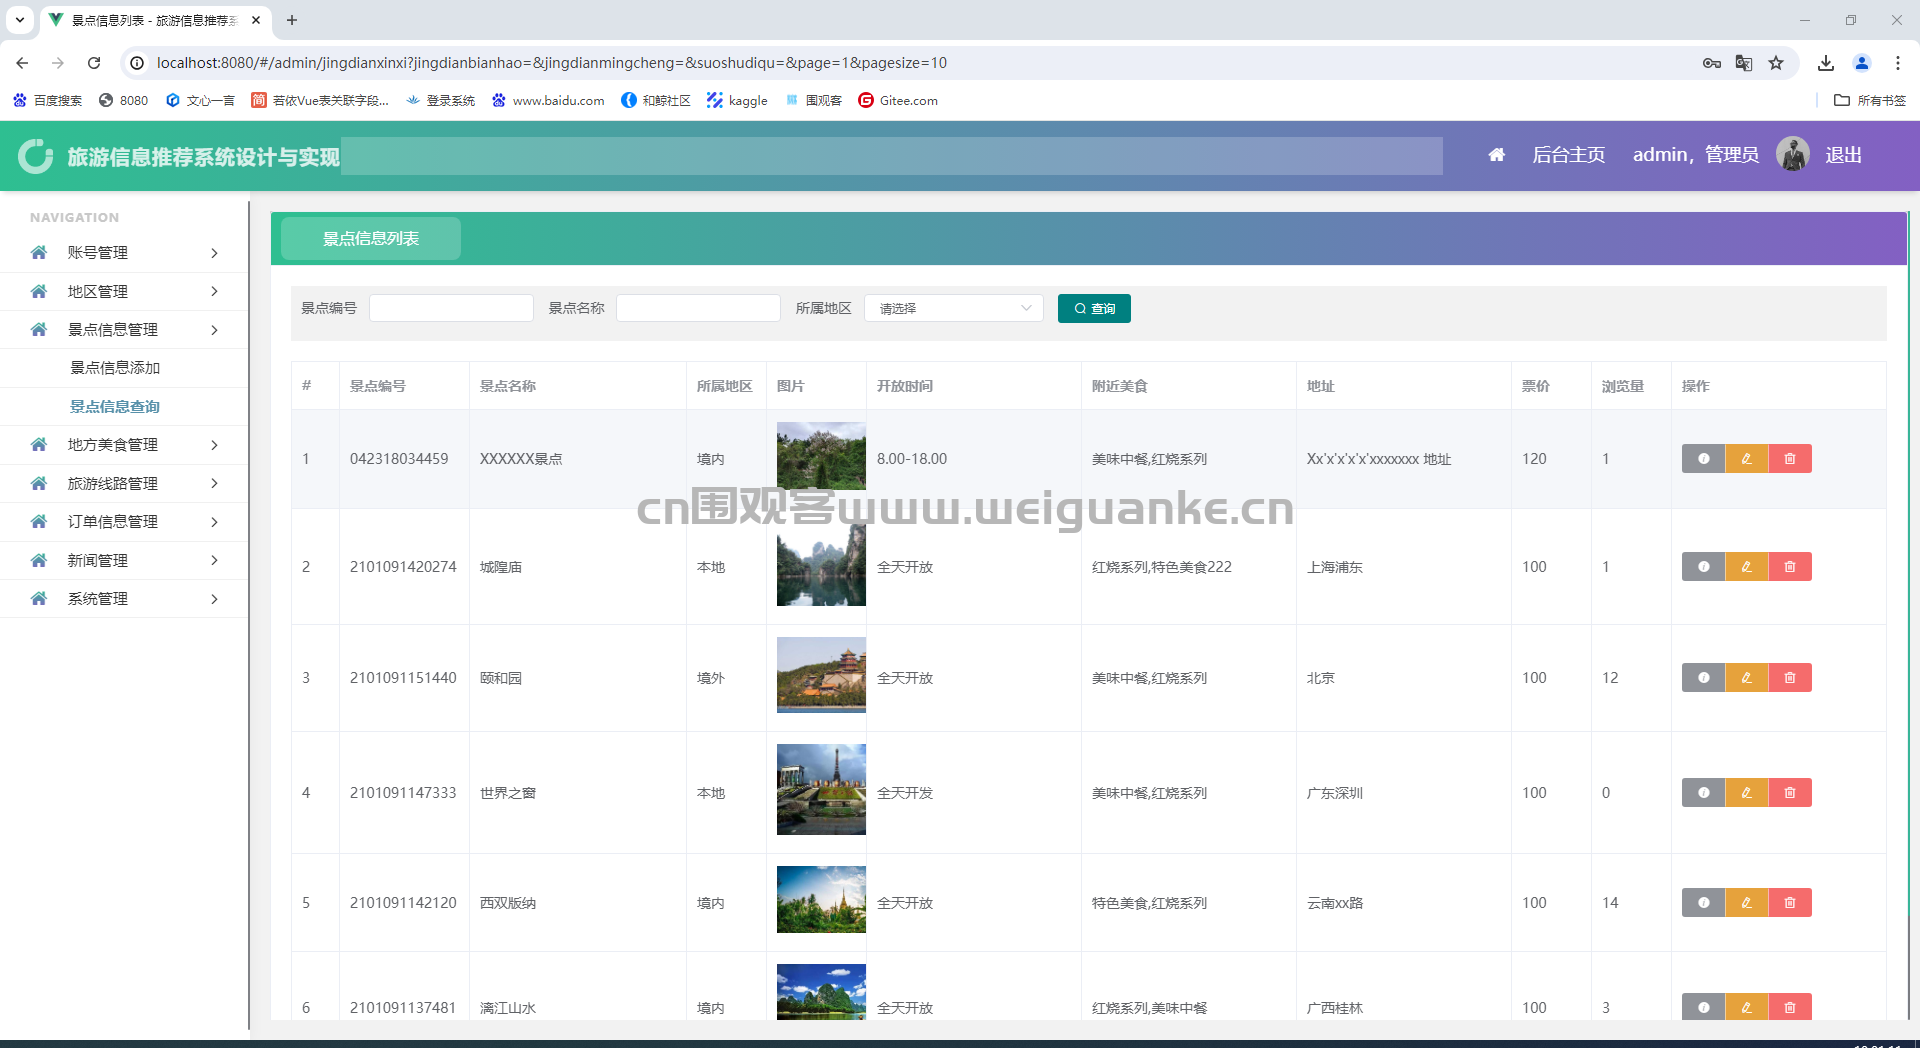Edit the 世界之窗 row entry
1920x1048 pixels.
1746,793
